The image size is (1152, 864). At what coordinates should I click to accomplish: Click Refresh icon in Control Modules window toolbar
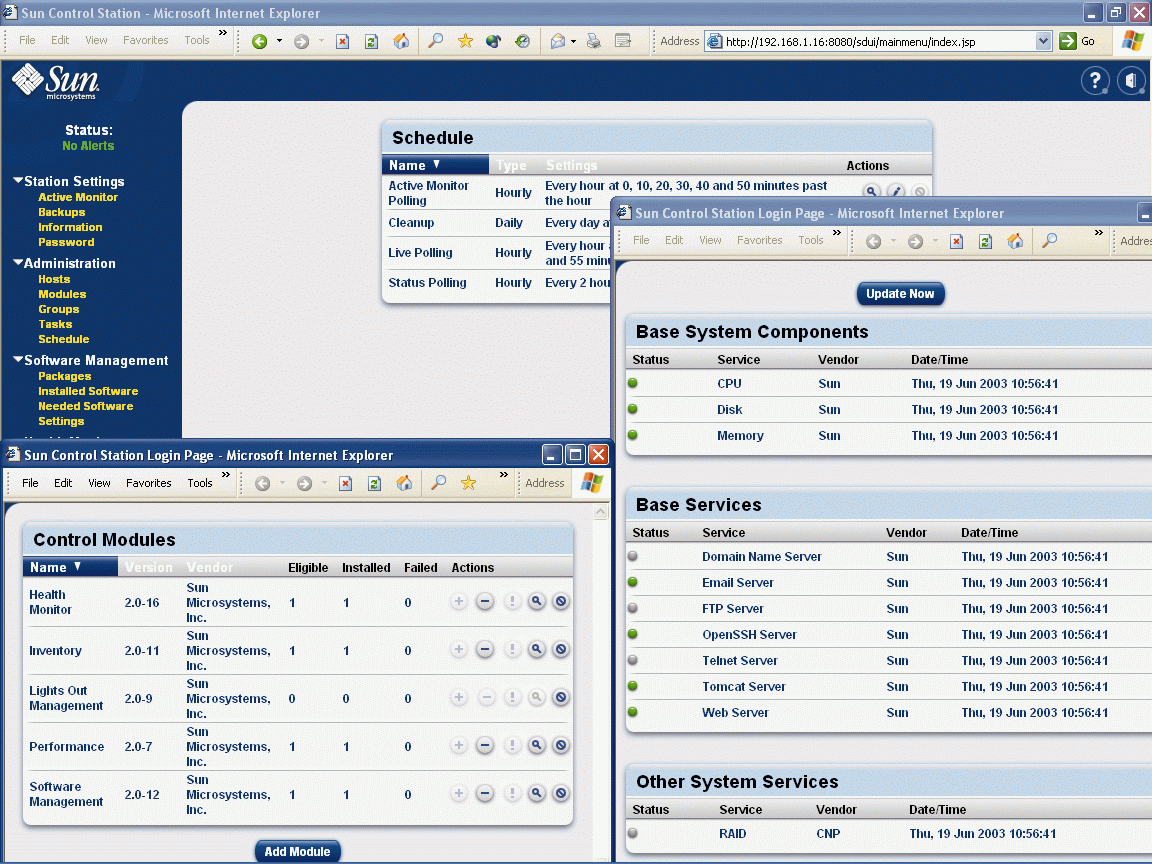coord(375,483)
